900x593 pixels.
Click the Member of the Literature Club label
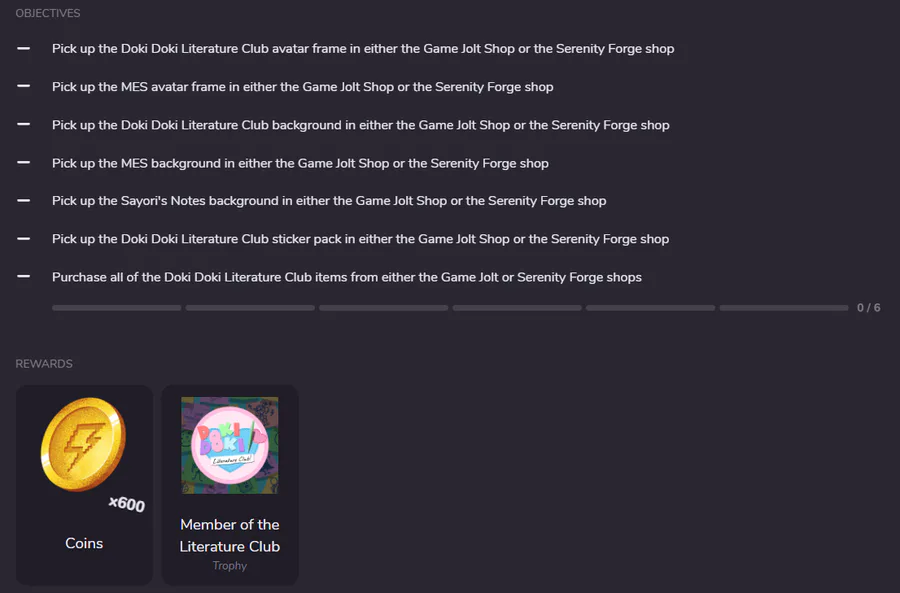tap(230, 536)
